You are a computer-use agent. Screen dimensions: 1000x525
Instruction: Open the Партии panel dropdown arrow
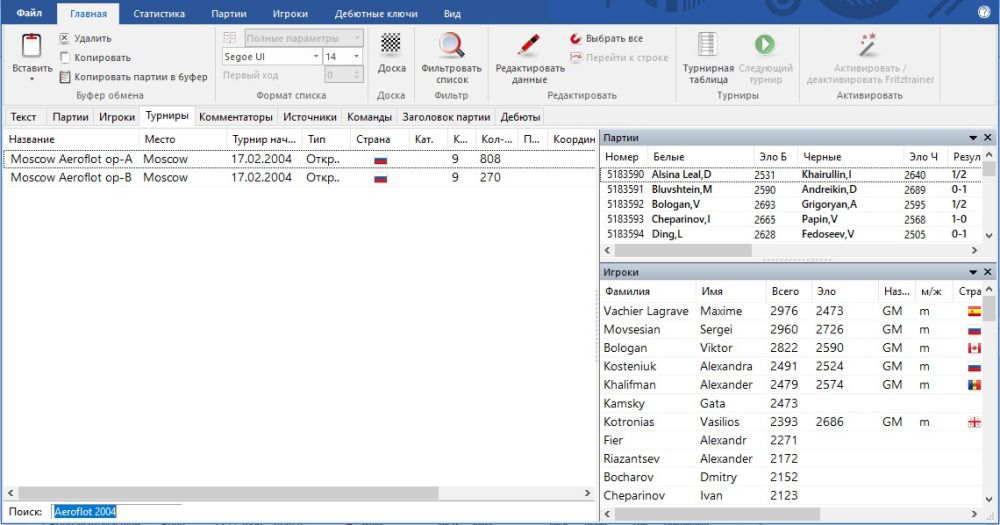973,138
